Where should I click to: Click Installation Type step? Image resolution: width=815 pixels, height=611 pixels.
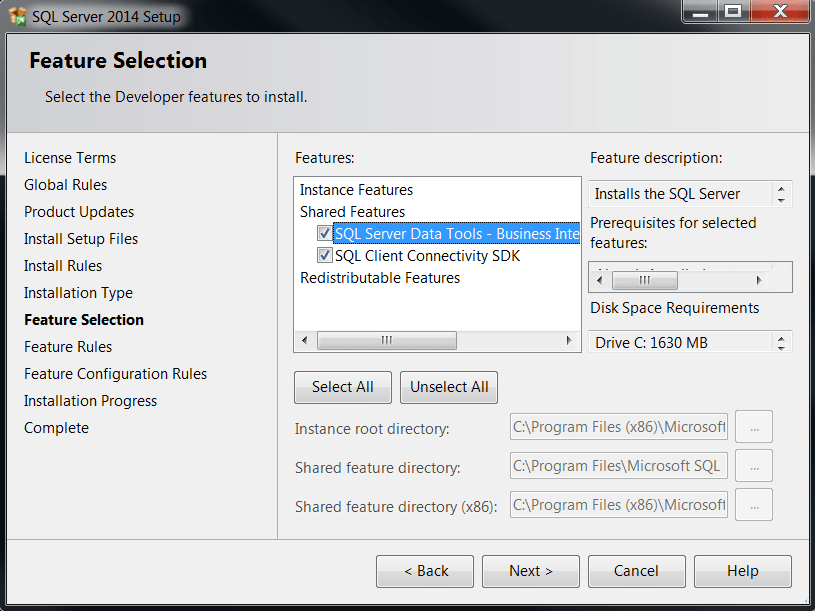click(x=78, y=293)
